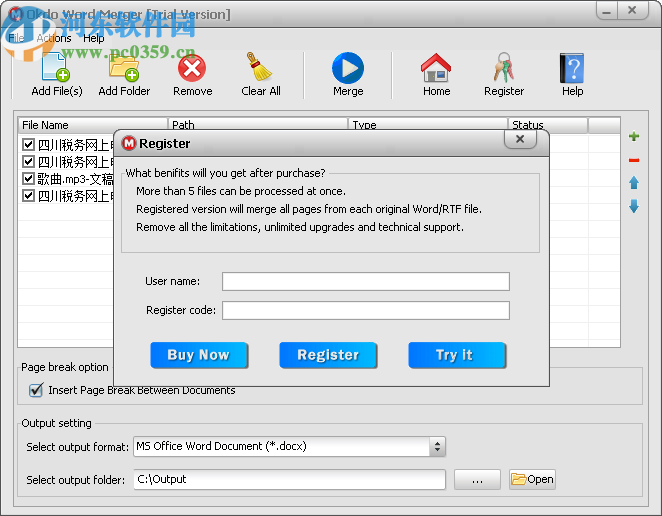Screen dimensions: 662x516
Task: Open the Help menu
Action: [x=93, y=38]
